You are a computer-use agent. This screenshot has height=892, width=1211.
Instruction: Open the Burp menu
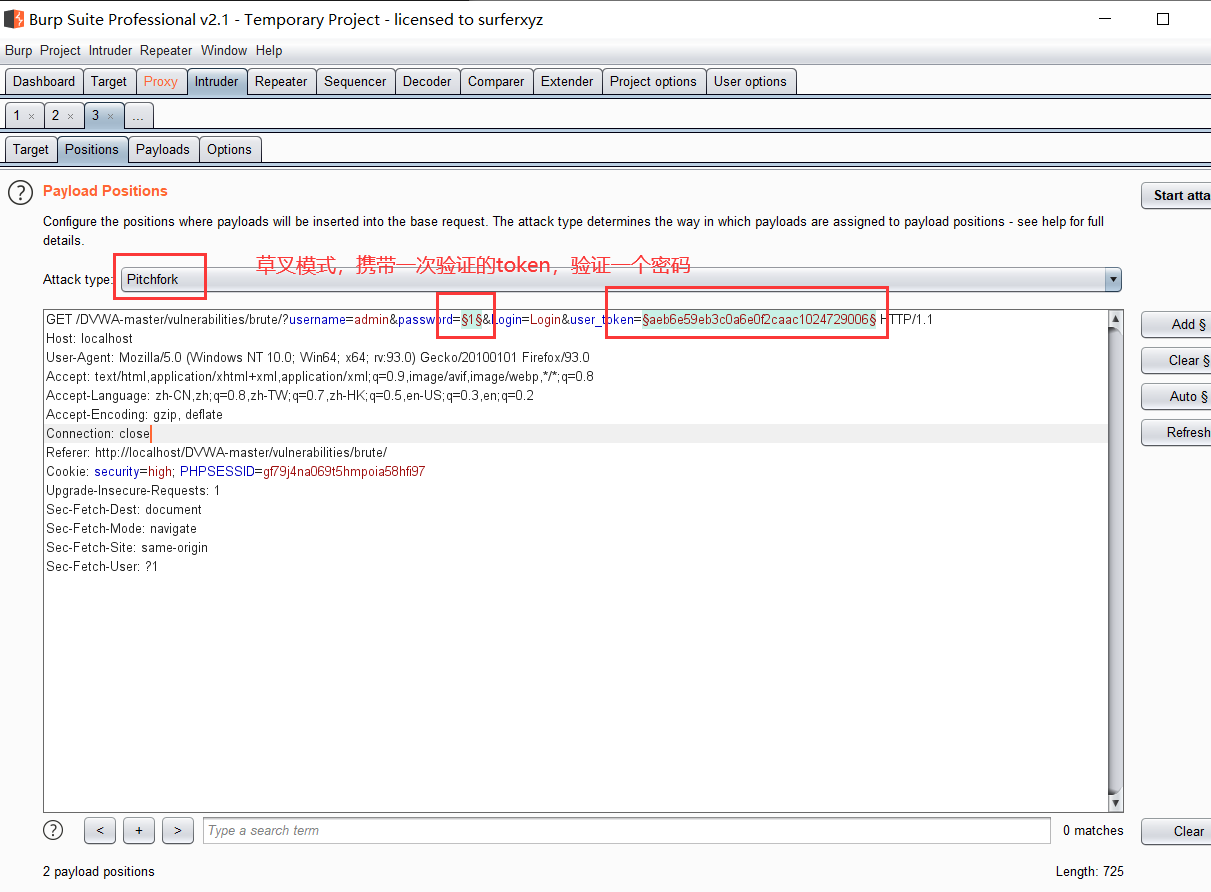click(x=18, y=50)
